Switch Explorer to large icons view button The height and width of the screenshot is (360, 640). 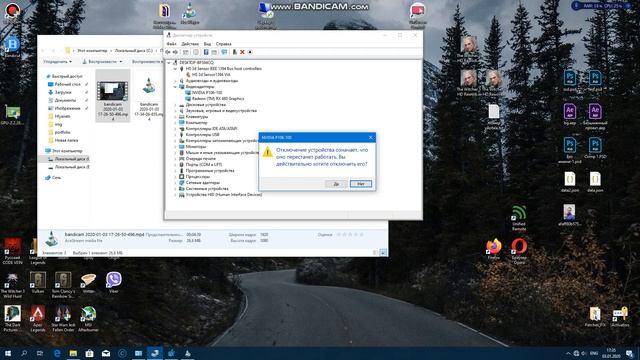click(x=382, y=253)
